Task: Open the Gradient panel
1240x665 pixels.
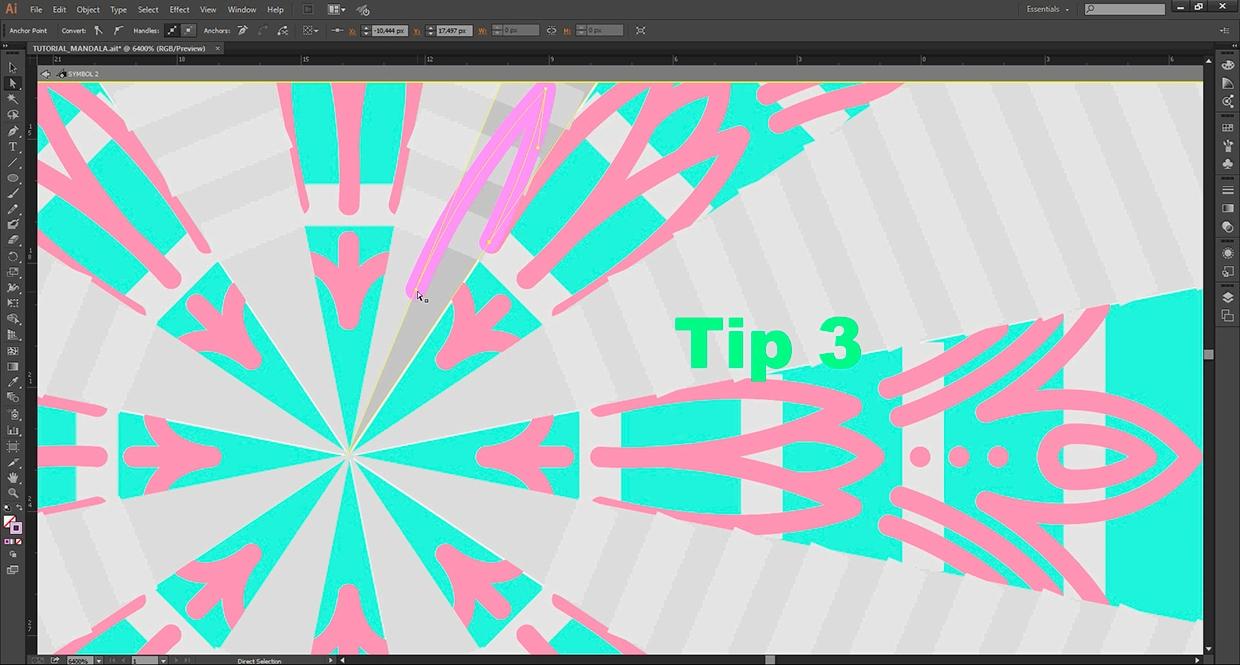Action: point(1227,208)
